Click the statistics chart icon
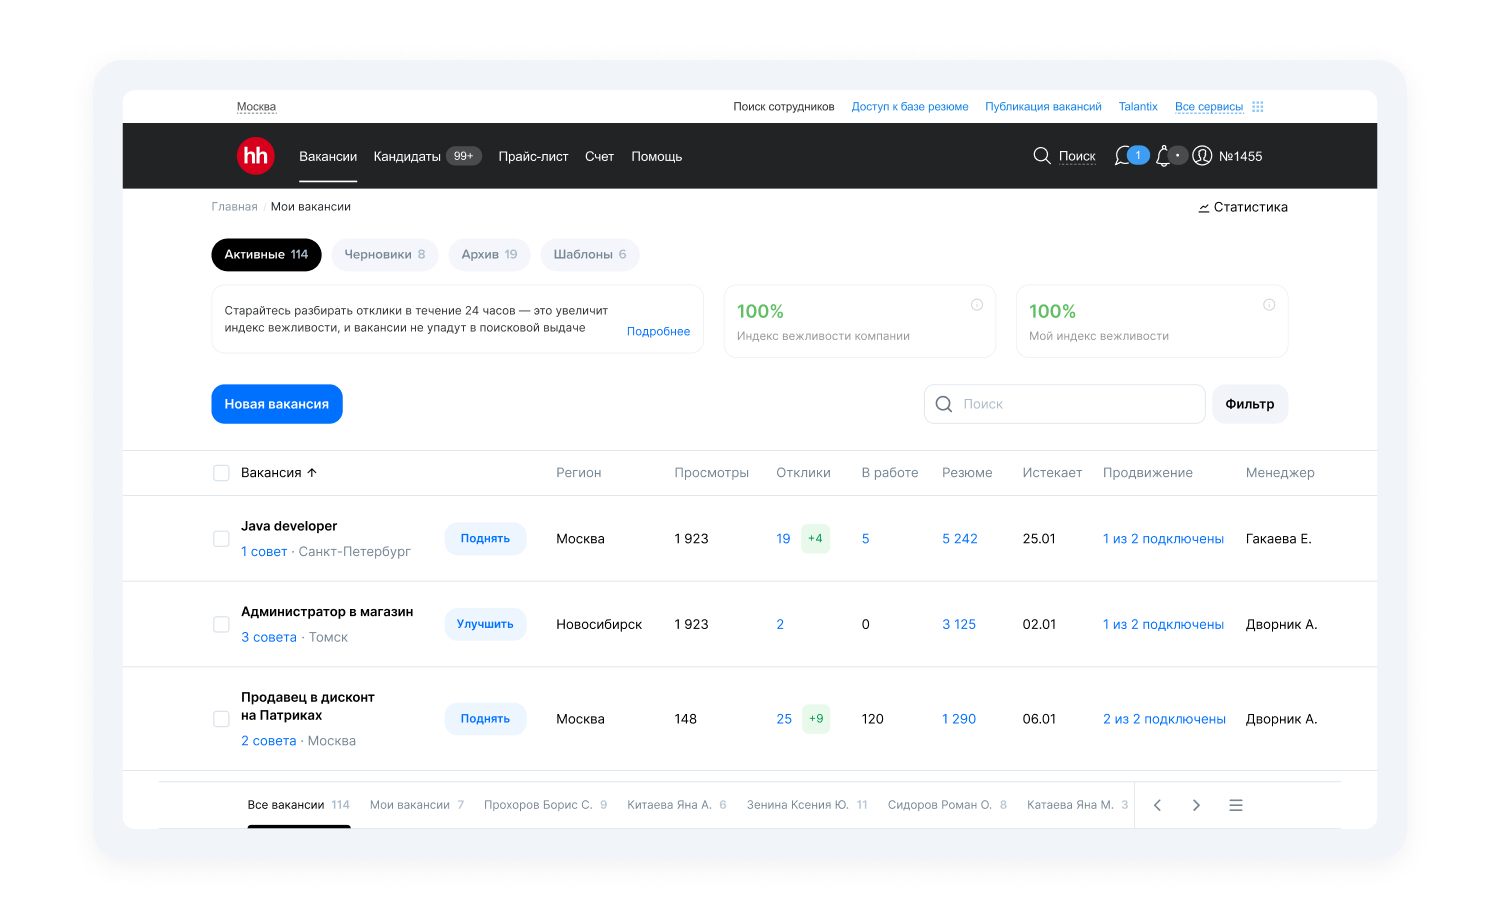This screenshot has width=1500, height=920. tap(1204, 208)
